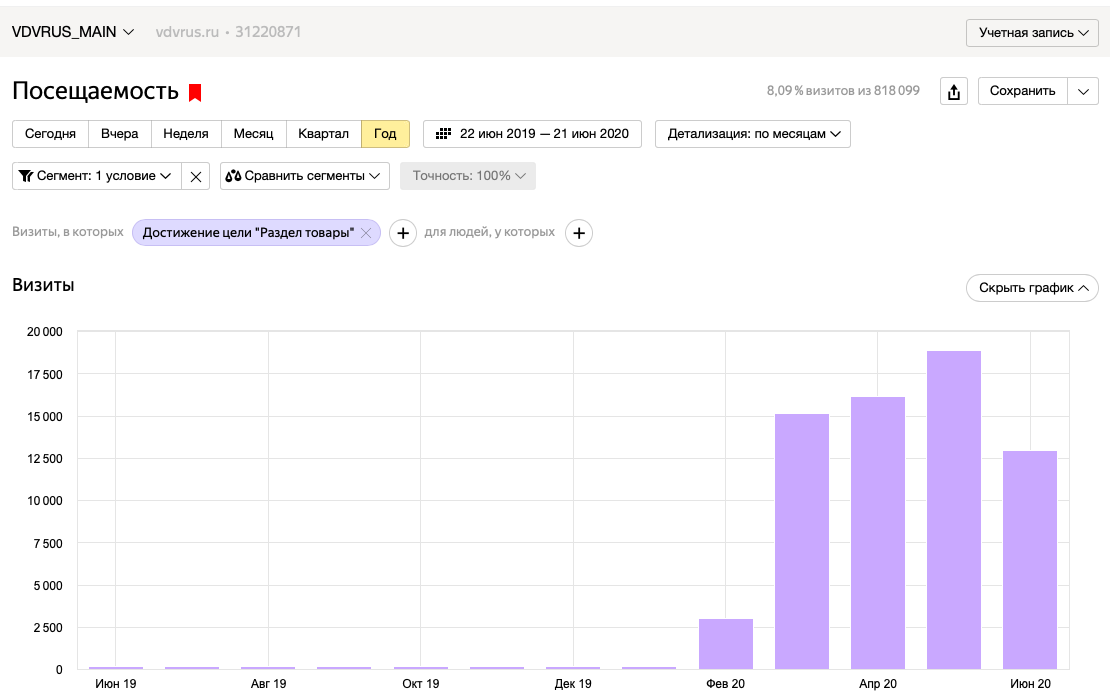Click the Фев 20 bar in chart
Viewport: 1110px width, 700px height.
726,644
